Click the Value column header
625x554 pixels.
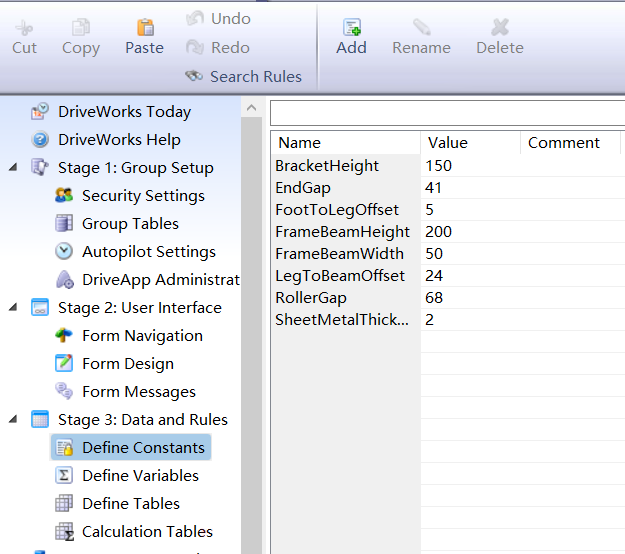470,143
